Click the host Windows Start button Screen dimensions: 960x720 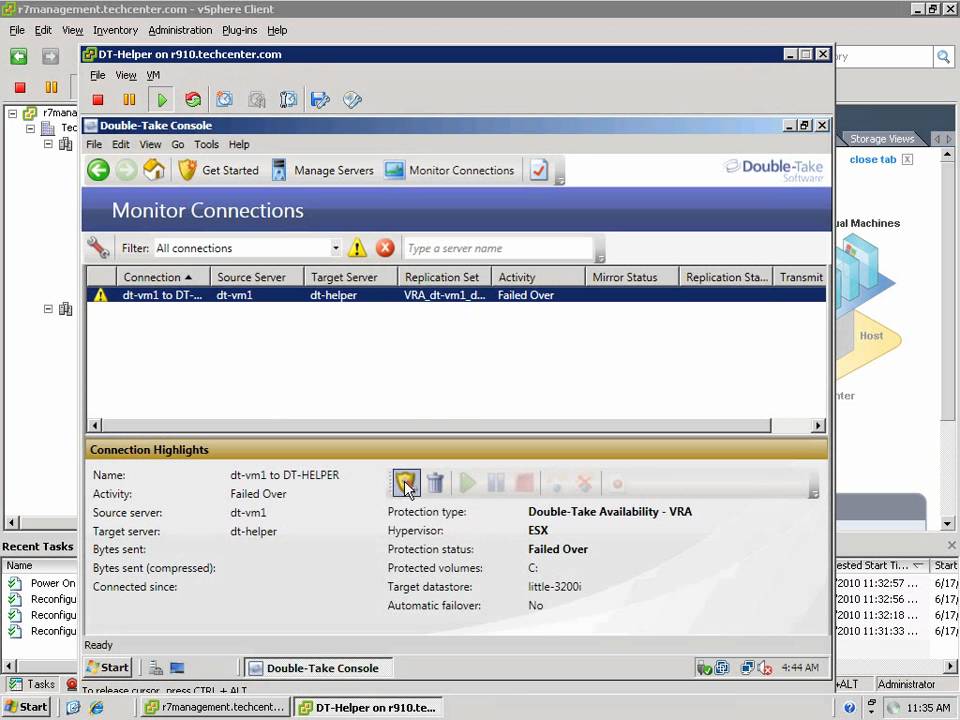26,707
